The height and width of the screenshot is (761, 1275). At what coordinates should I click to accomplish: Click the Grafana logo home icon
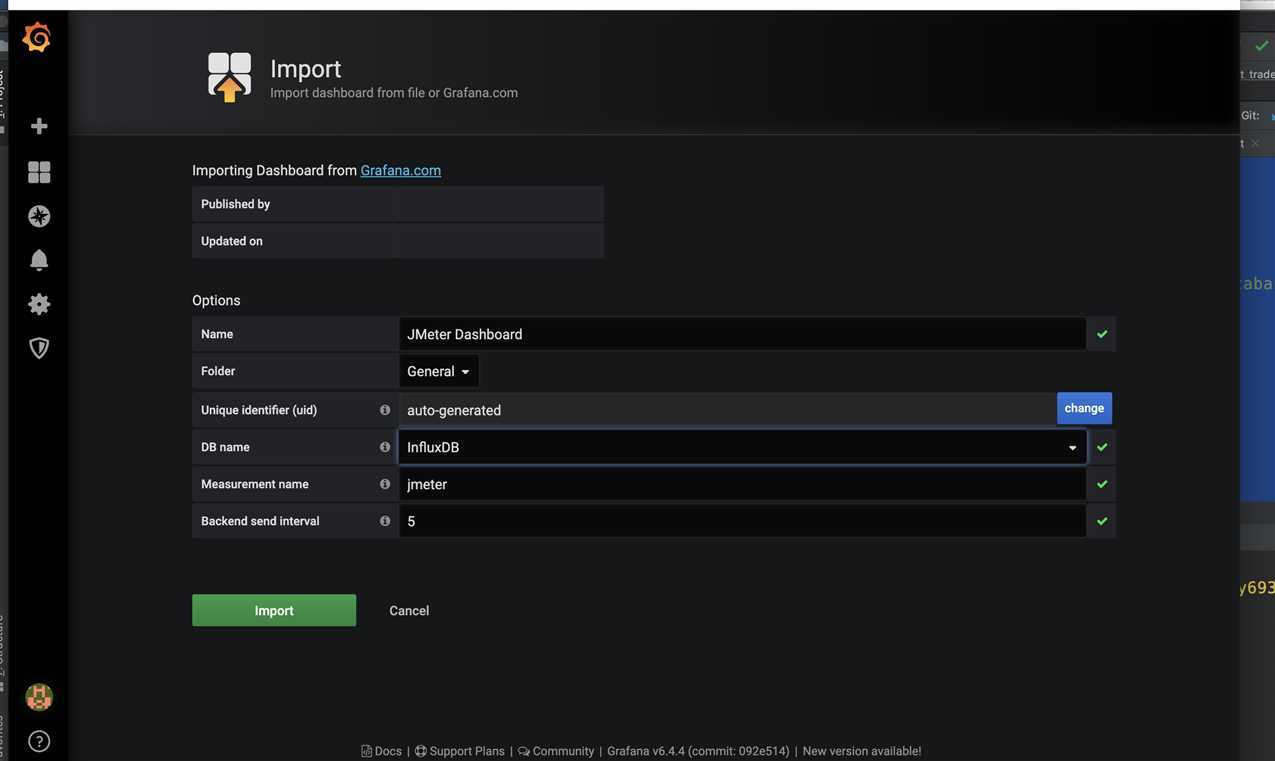(x=37, y=38)
